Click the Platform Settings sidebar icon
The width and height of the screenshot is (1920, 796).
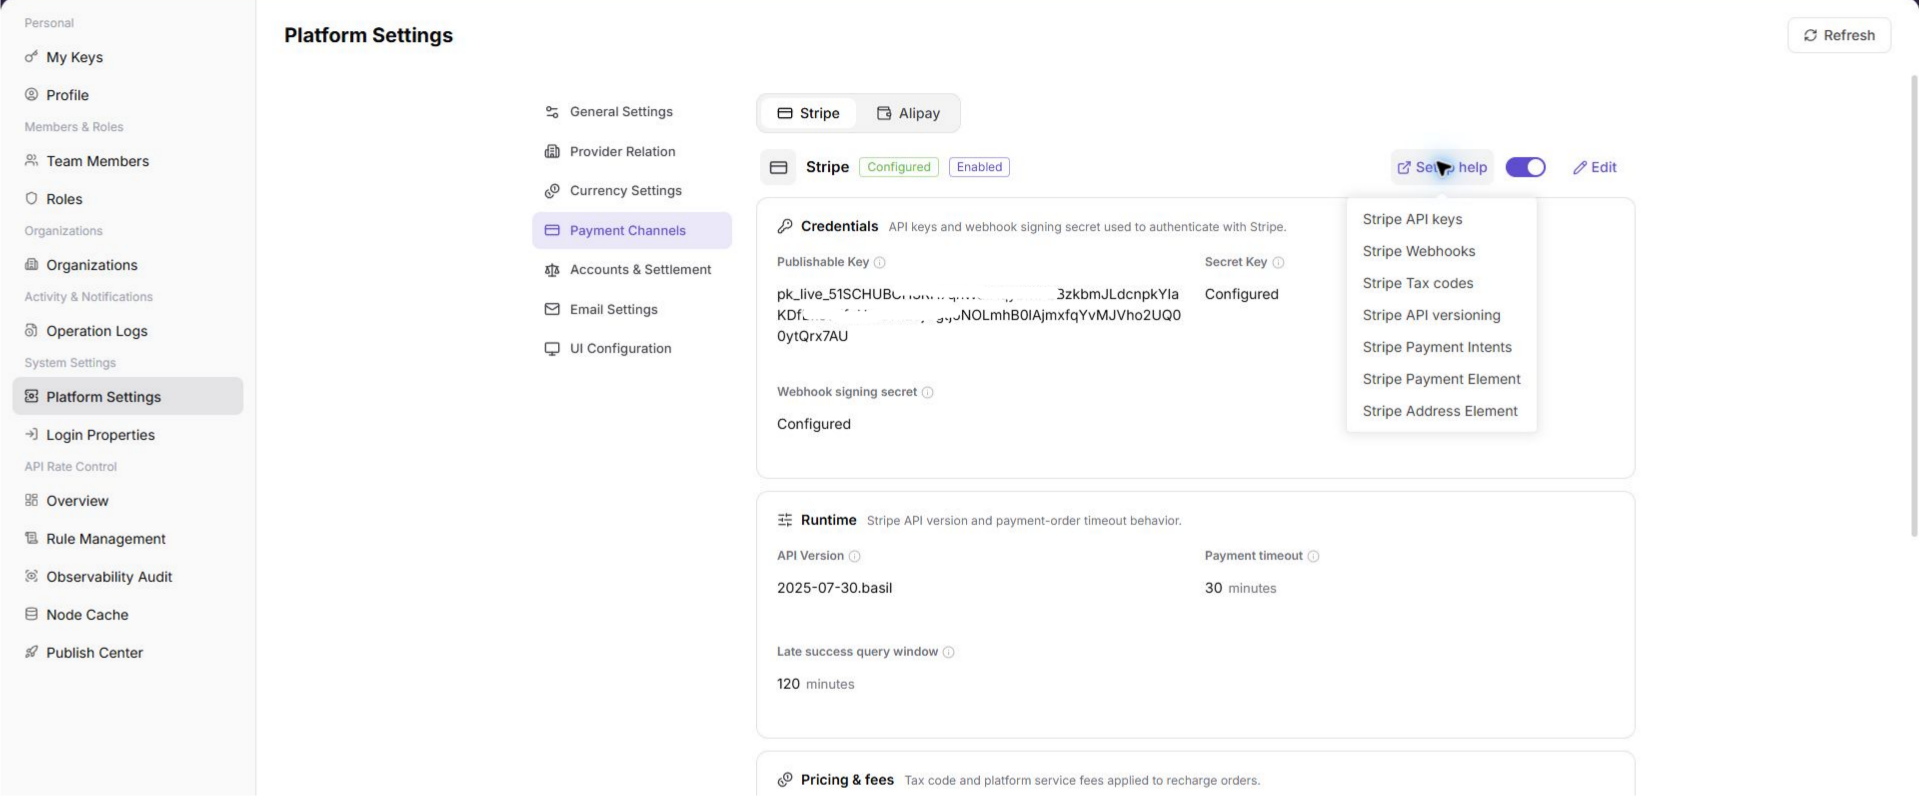point(31,397)
